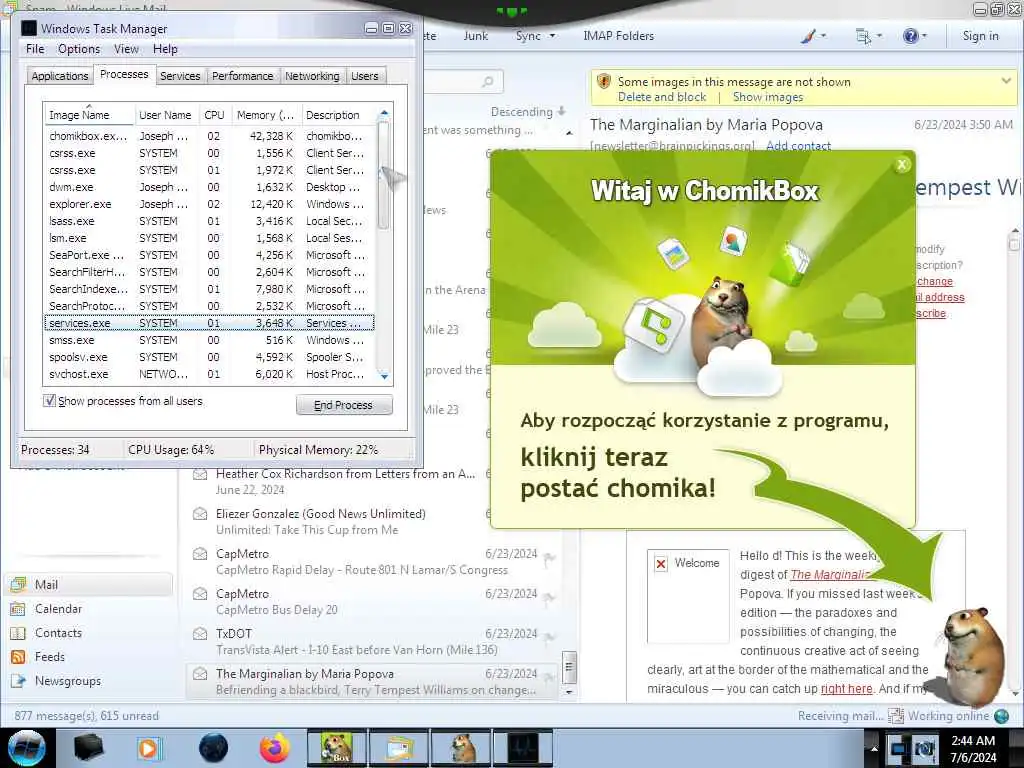Click the search magnifier icon in Live Mail
Image resolution: width=1024 pixels, height=768 pixels.
[488, 82]
